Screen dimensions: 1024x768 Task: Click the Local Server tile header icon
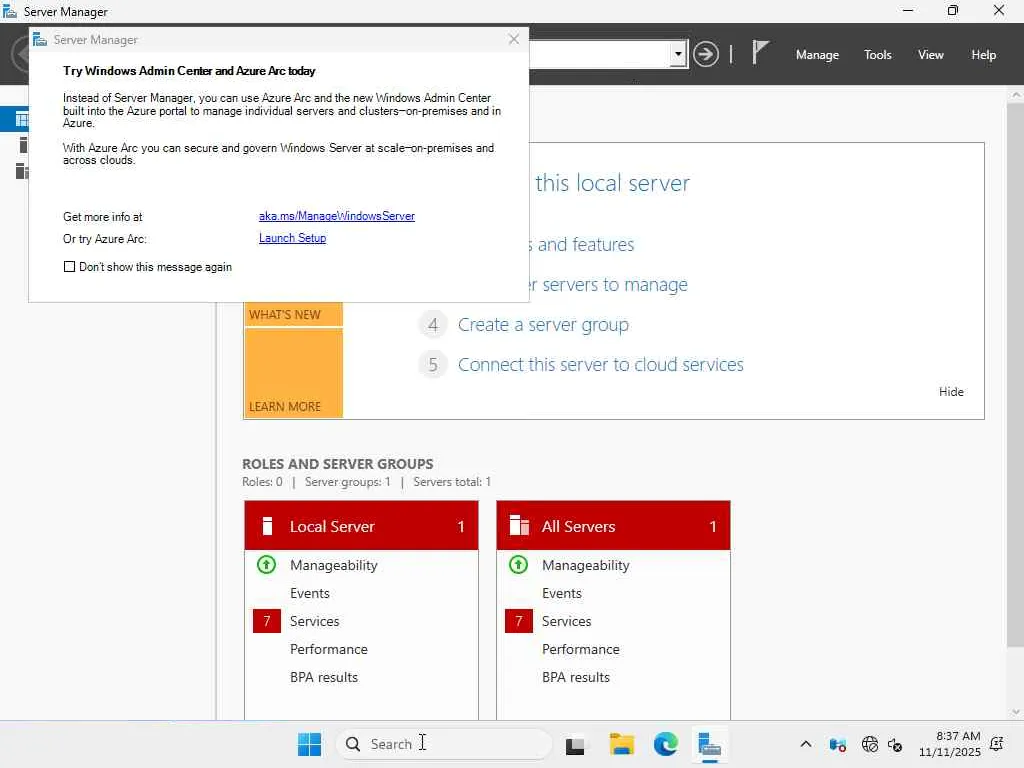point(267,526)
